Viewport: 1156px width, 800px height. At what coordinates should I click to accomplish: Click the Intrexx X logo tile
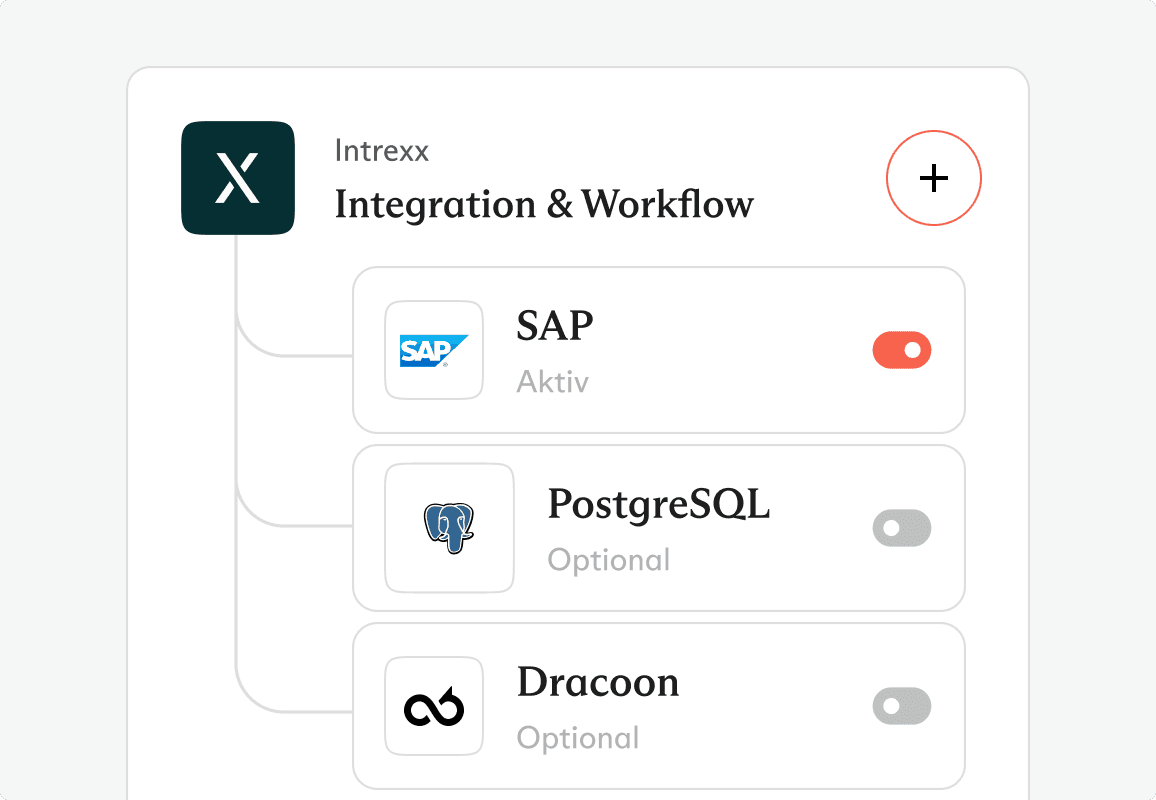coord(238,178)
